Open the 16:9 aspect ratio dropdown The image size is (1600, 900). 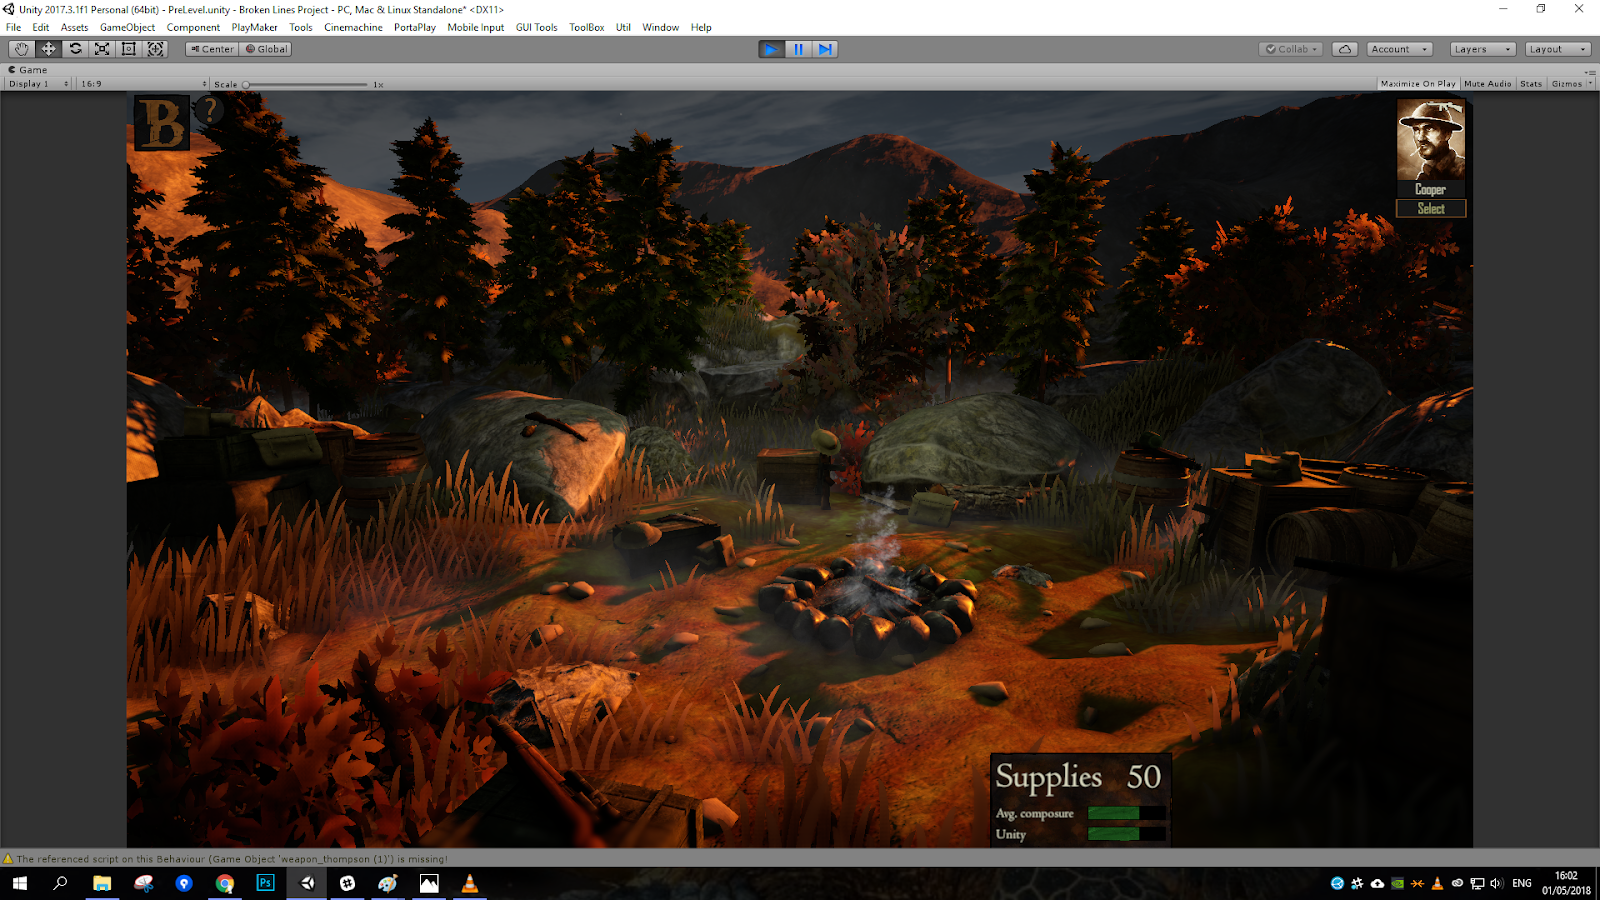[x=143, y=84]
